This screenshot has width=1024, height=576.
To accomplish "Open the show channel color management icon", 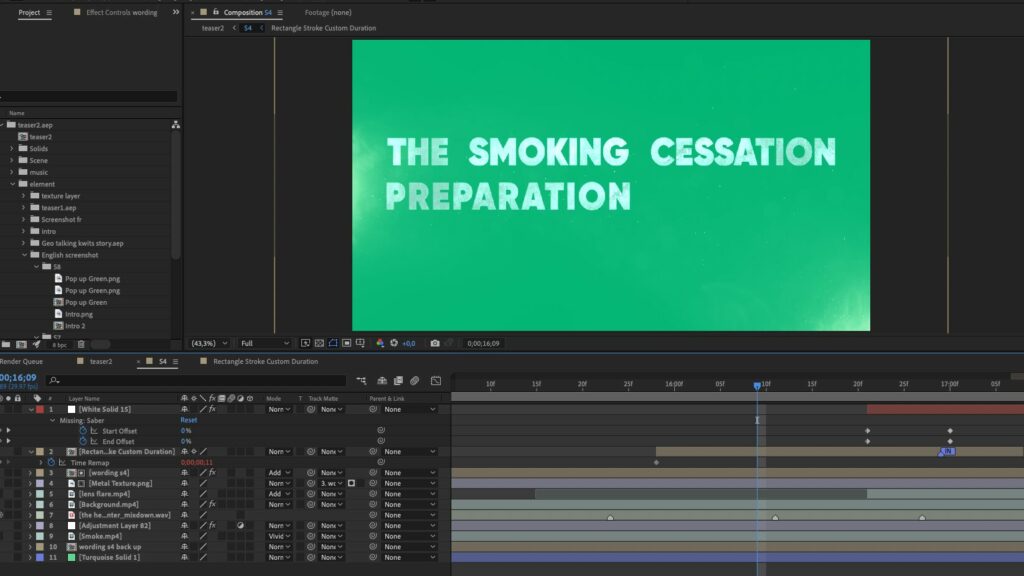I will click(380, 343).
